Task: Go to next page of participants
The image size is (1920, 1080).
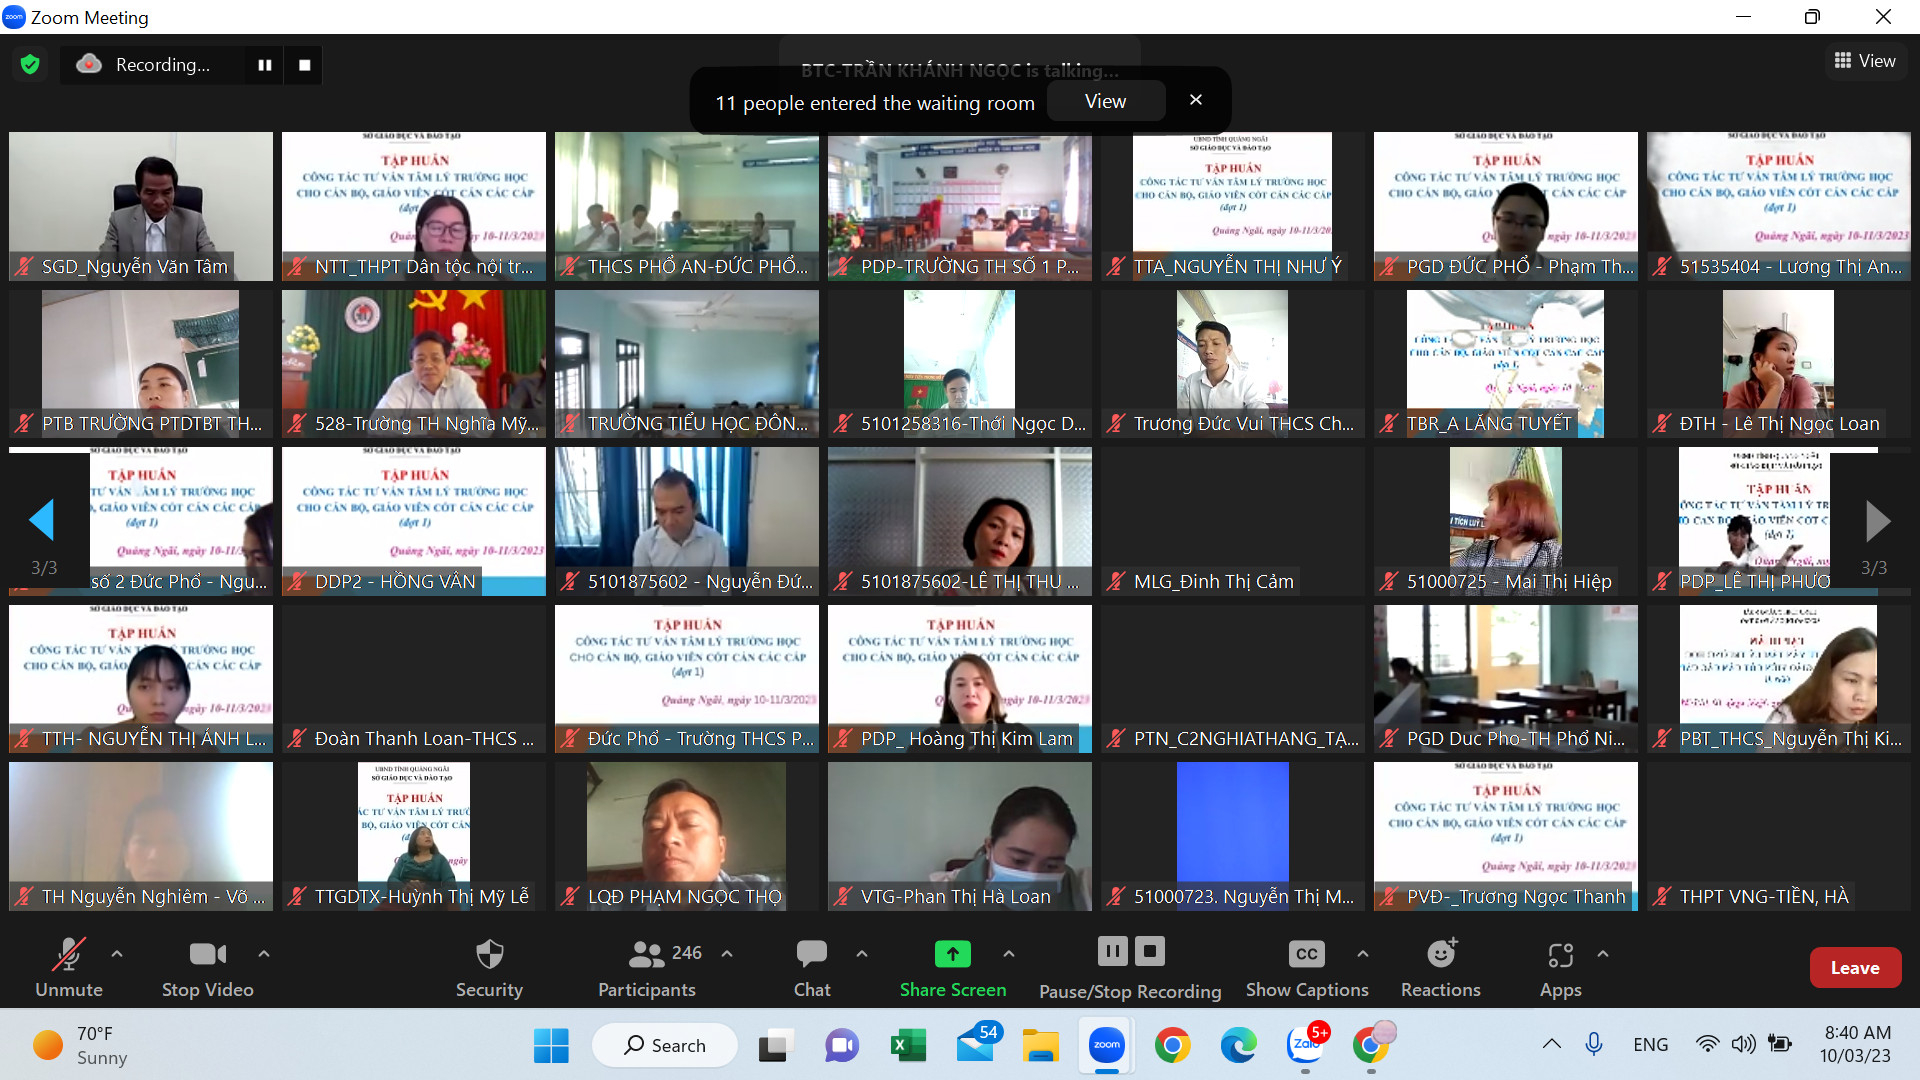Action: click(x=1877, y=521)
